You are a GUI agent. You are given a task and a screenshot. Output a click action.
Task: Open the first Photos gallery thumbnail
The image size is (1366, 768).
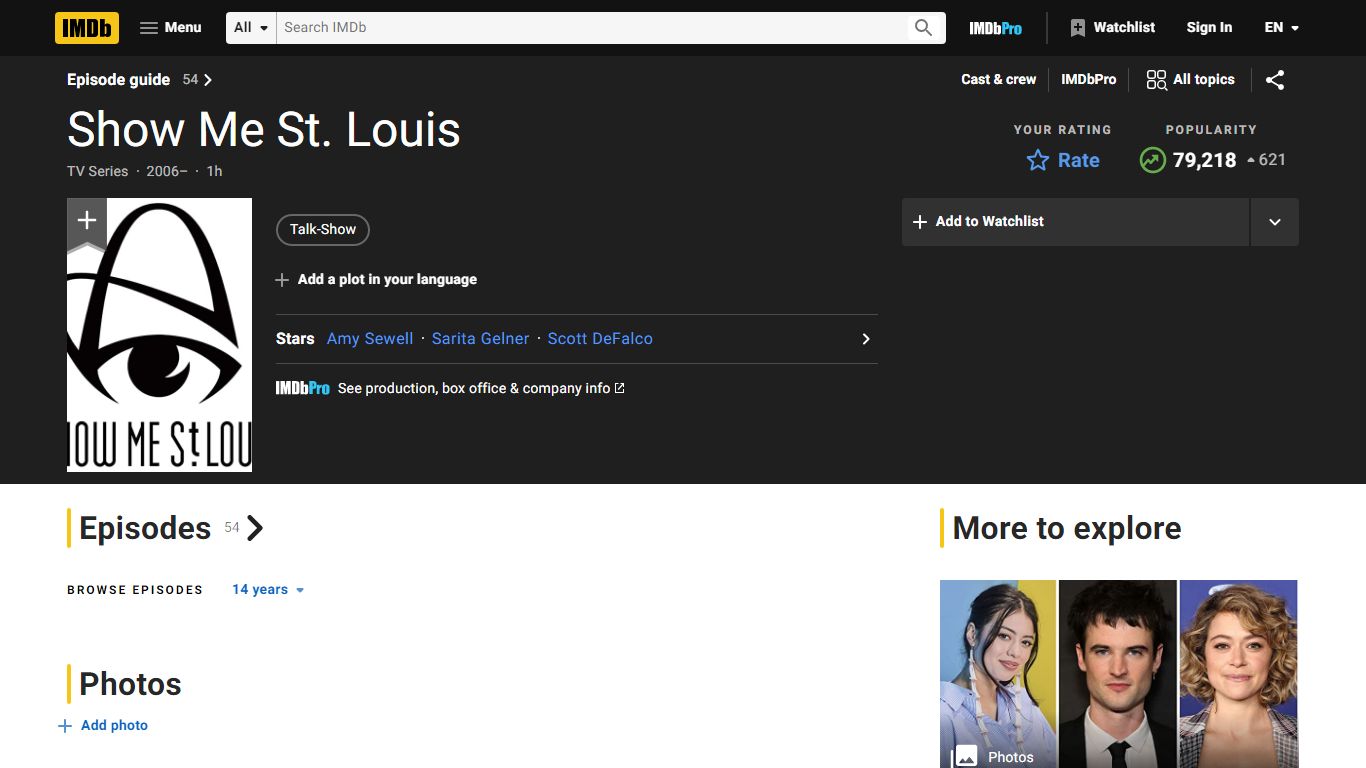[x=998, y=674]
